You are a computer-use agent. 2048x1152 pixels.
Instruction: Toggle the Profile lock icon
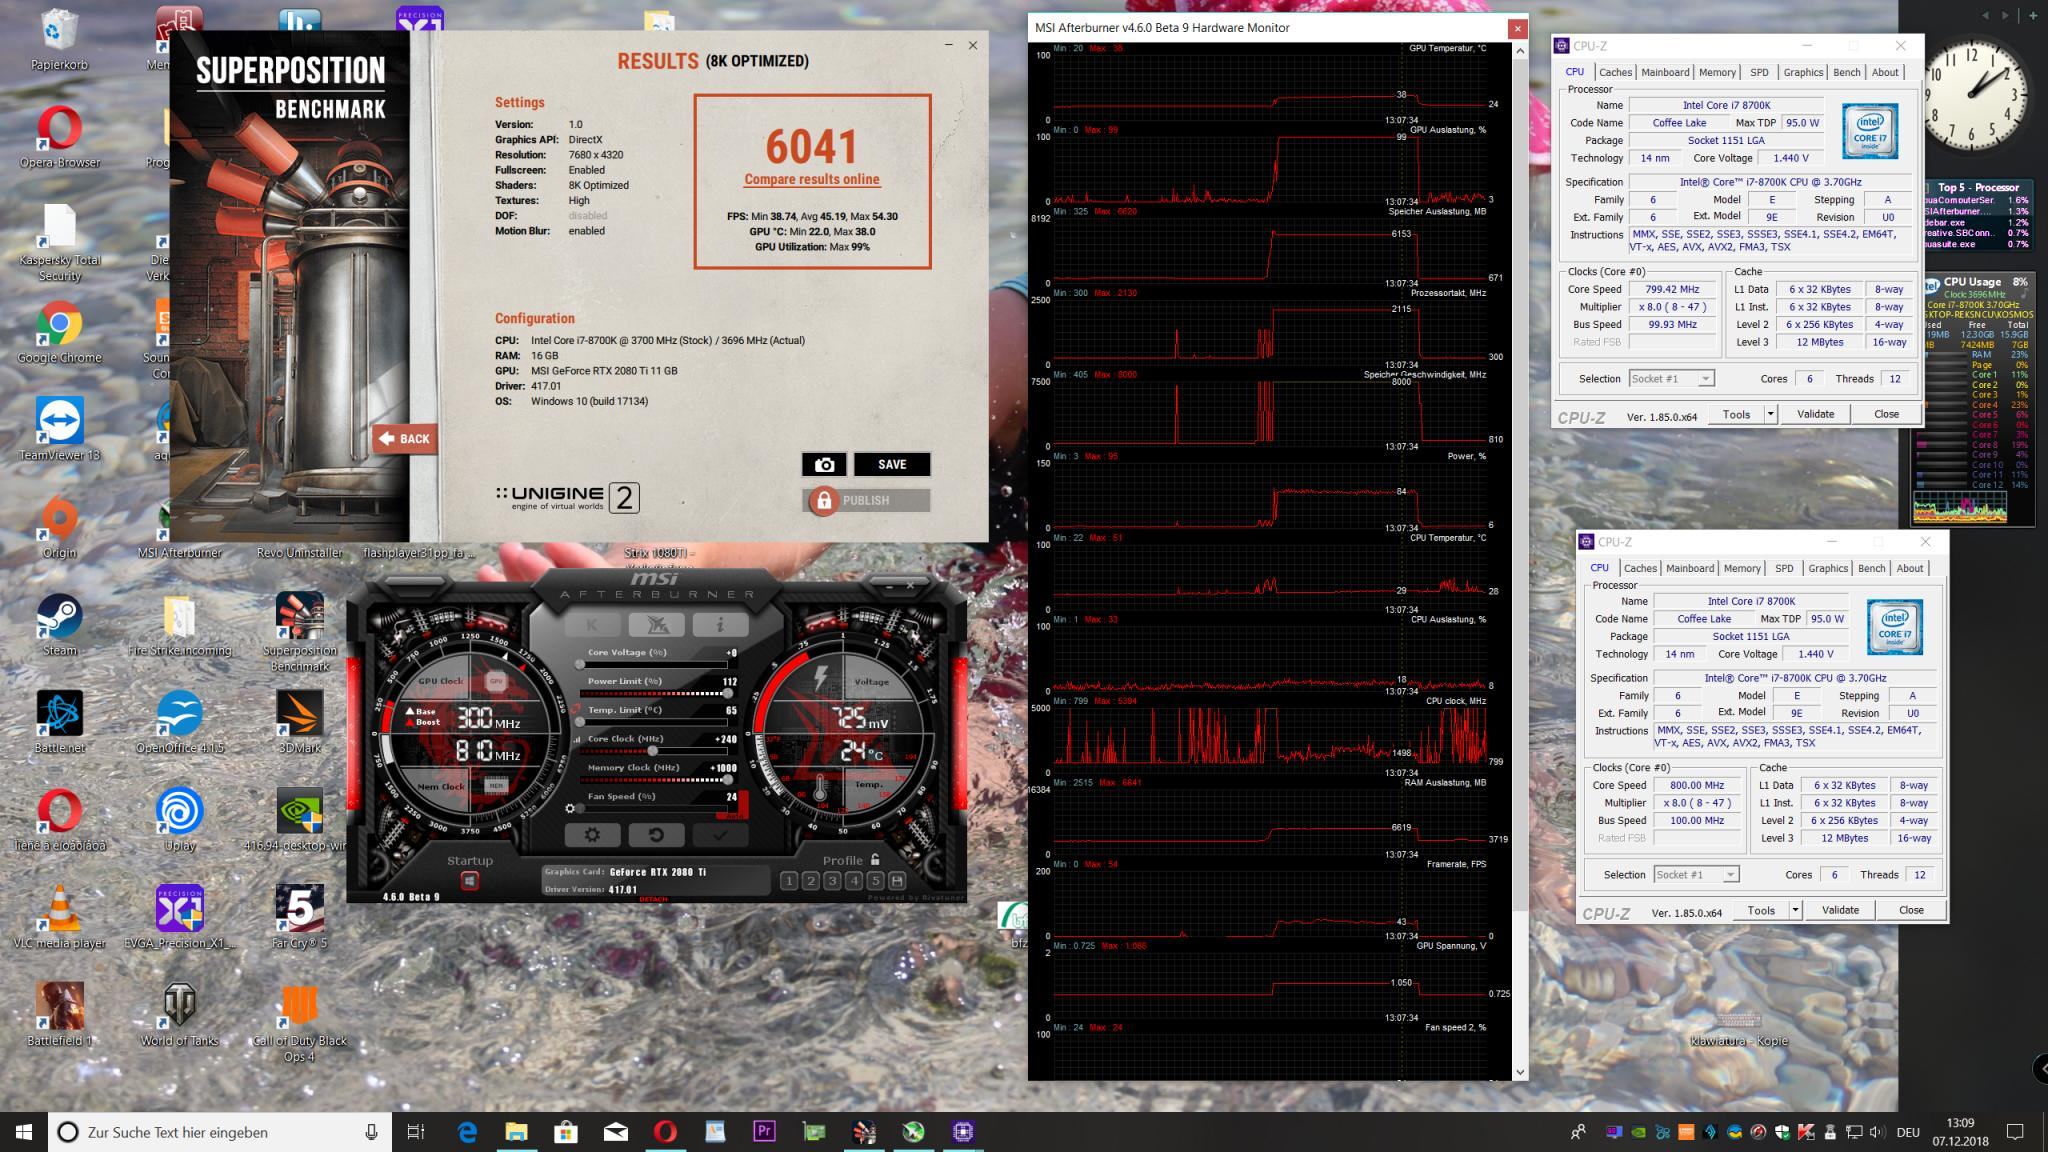(875, 860)
